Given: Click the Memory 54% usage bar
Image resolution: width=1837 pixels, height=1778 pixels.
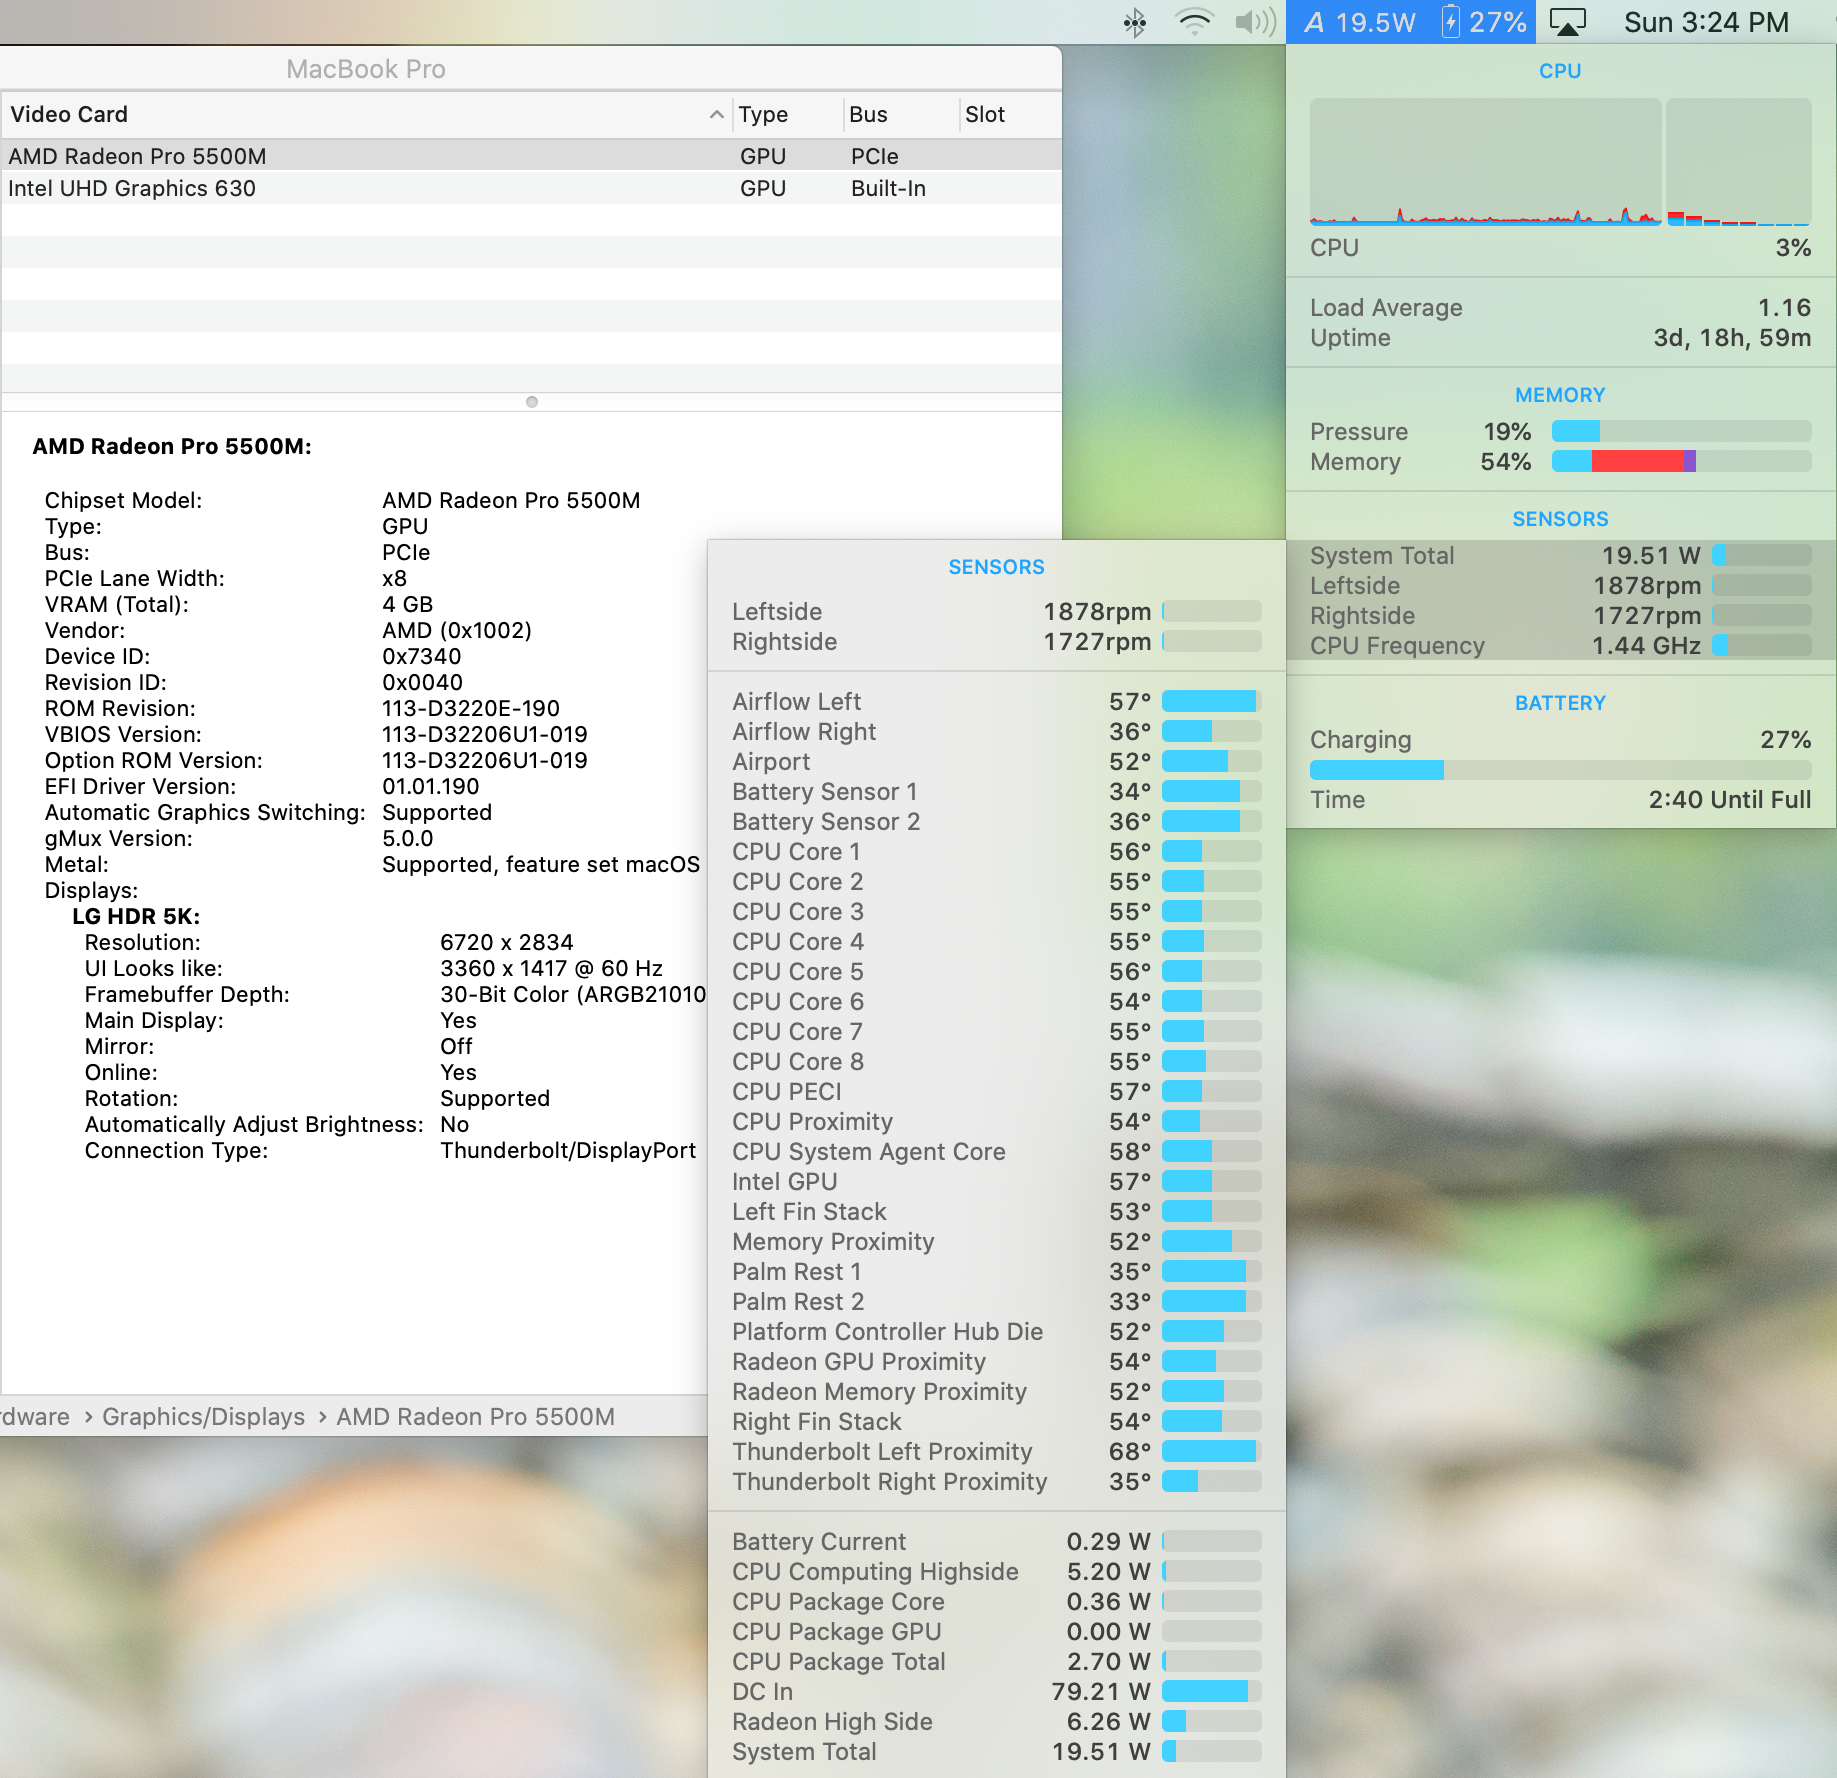Looking at the screenshot, I should (x=1681, y=461).
